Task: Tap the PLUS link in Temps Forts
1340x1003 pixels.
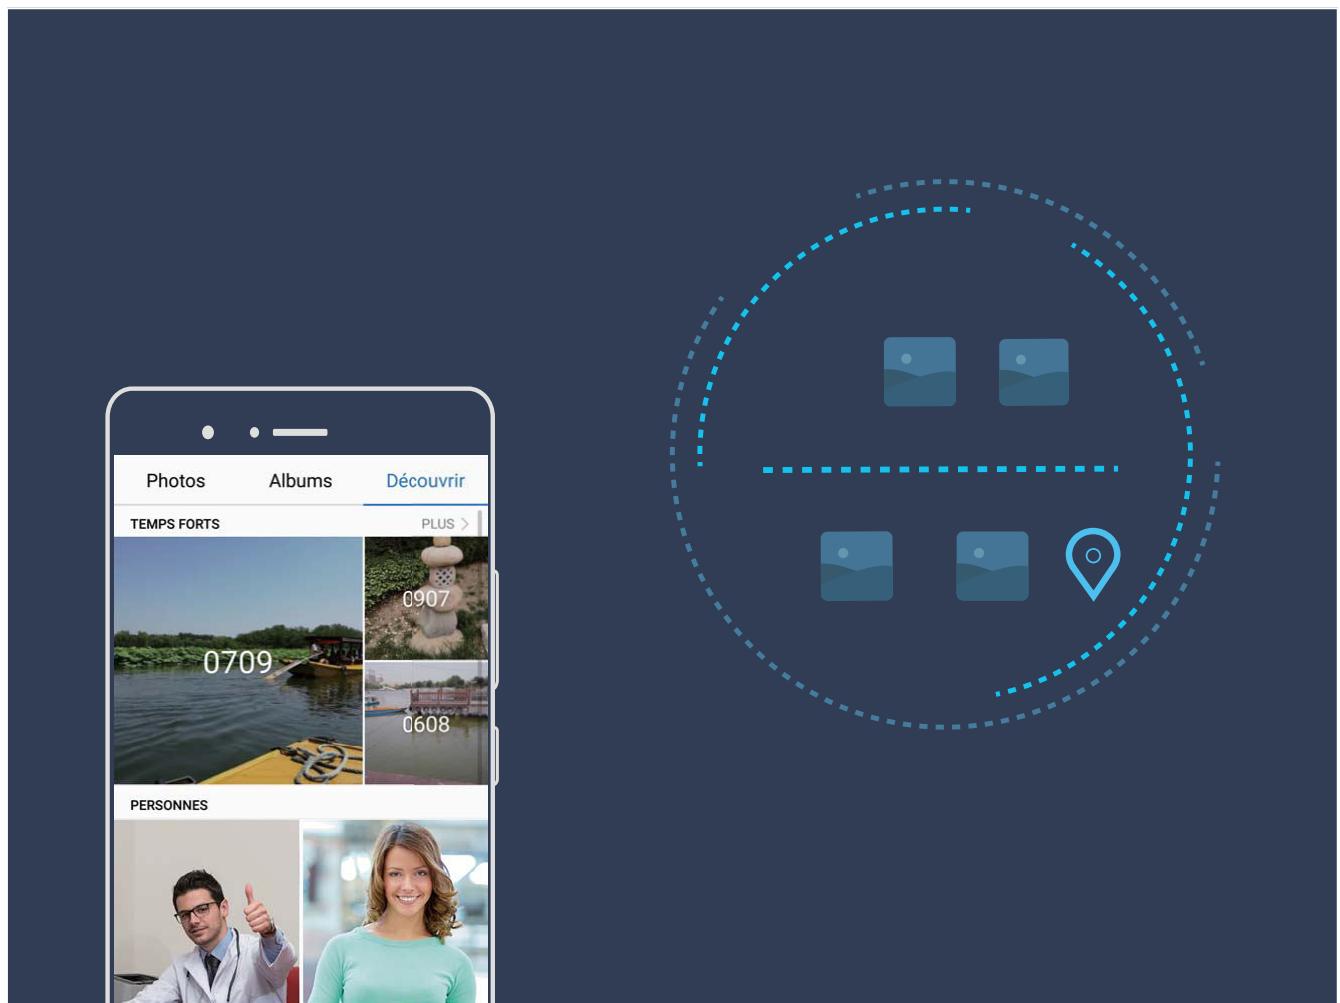Action: coord(438,524)
